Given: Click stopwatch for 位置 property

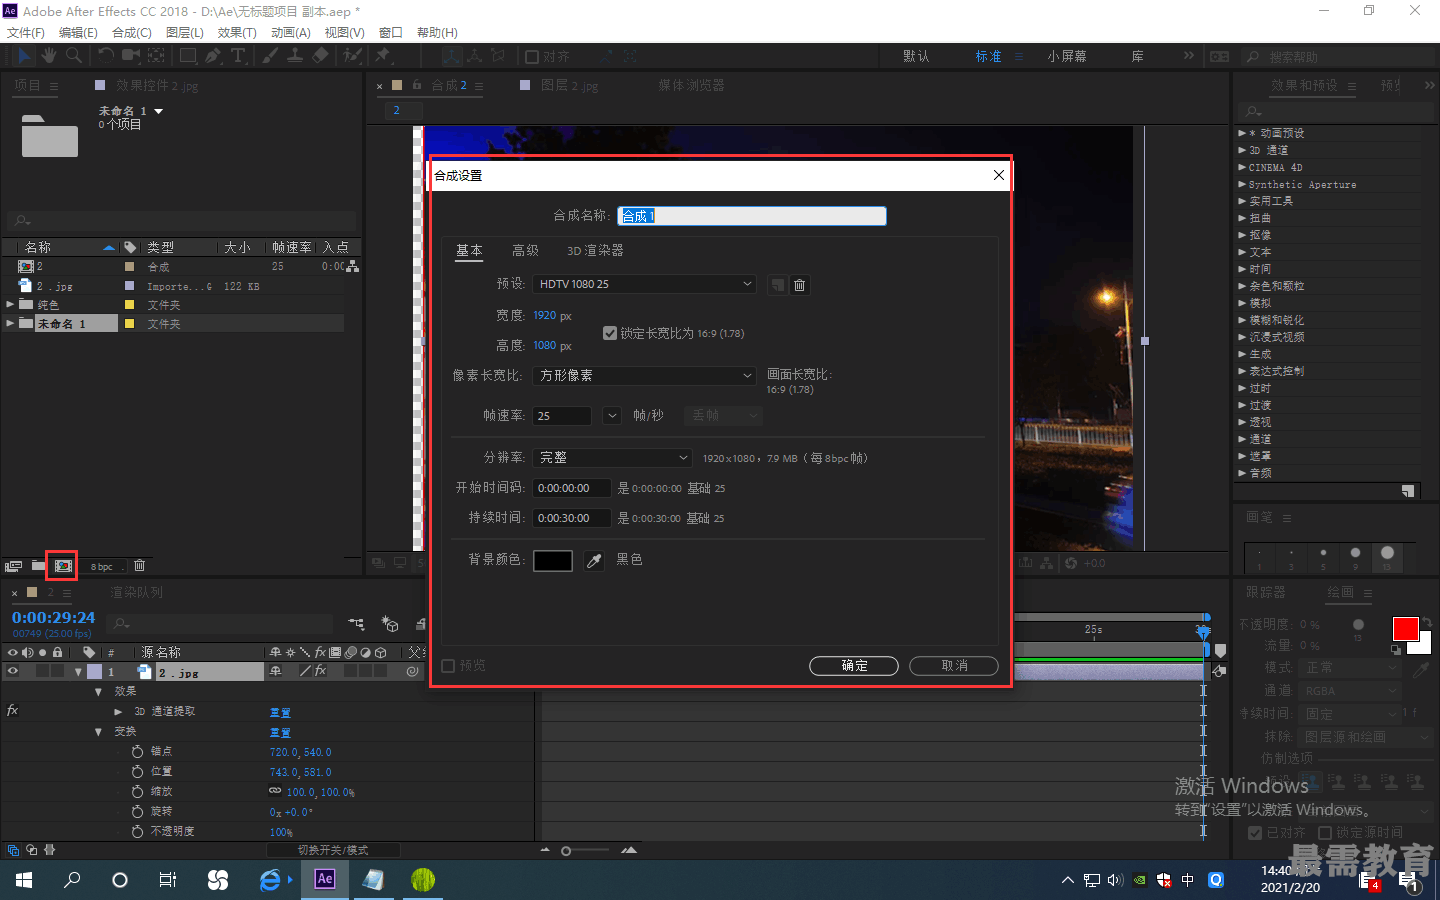Looking at the screenshot, I should 138,771.
